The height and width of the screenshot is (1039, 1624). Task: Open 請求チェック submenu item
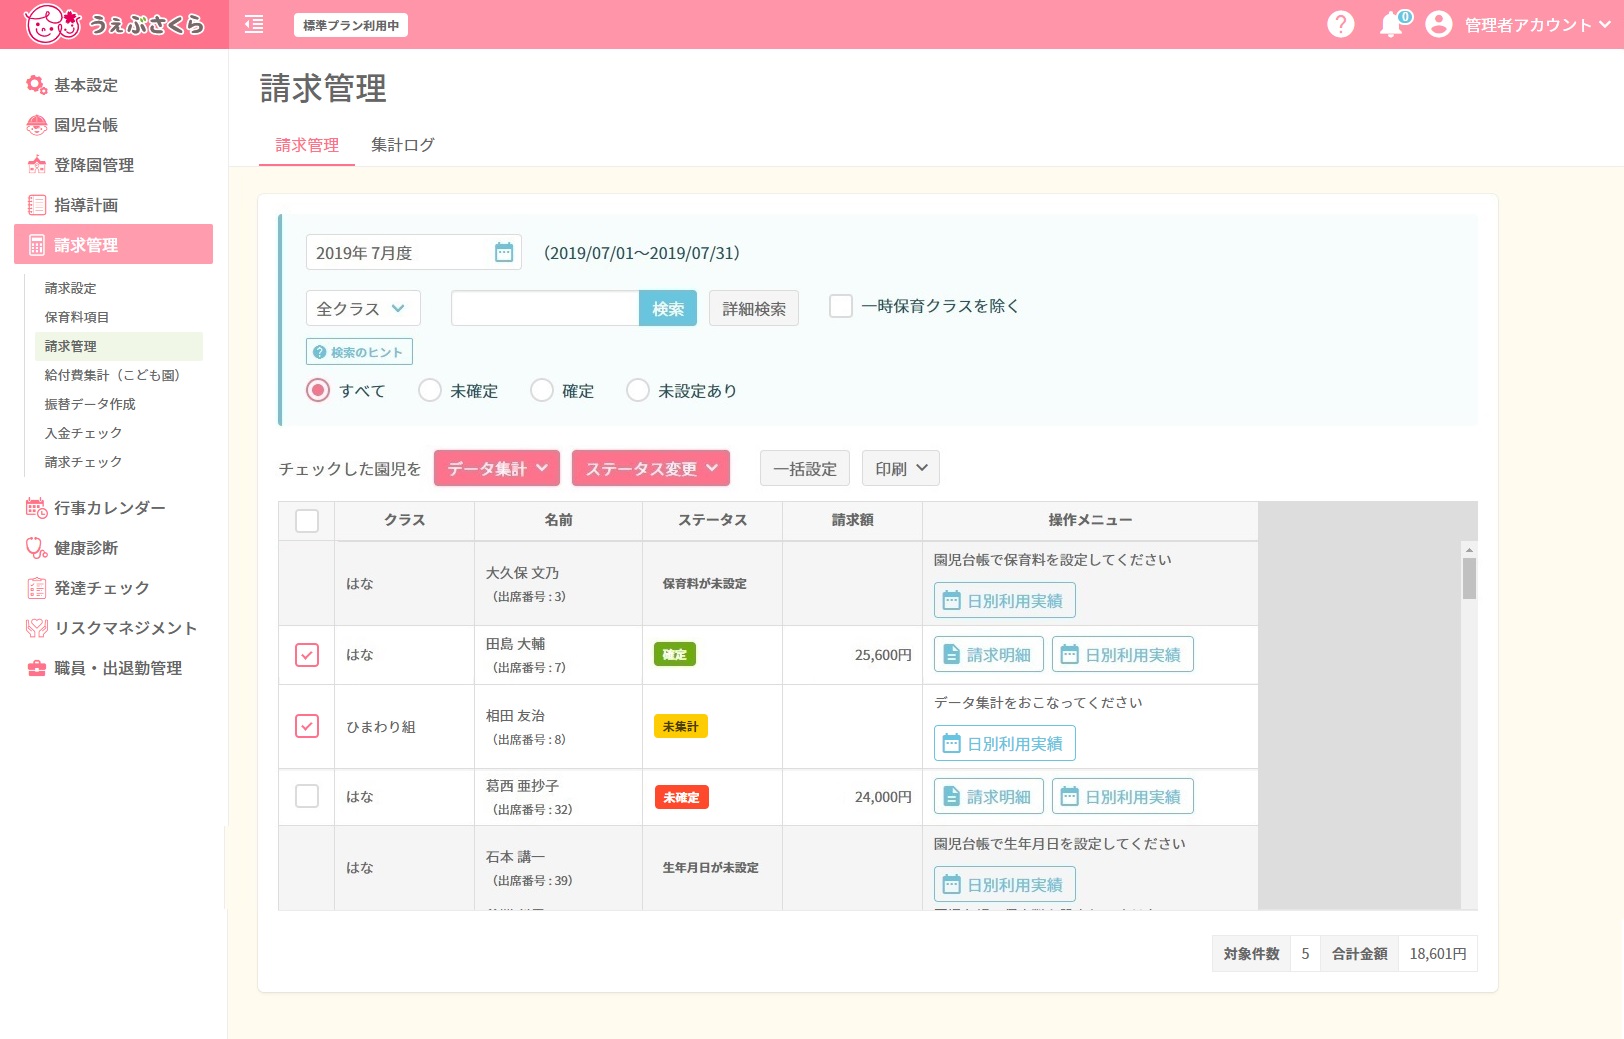pos(84,462)
